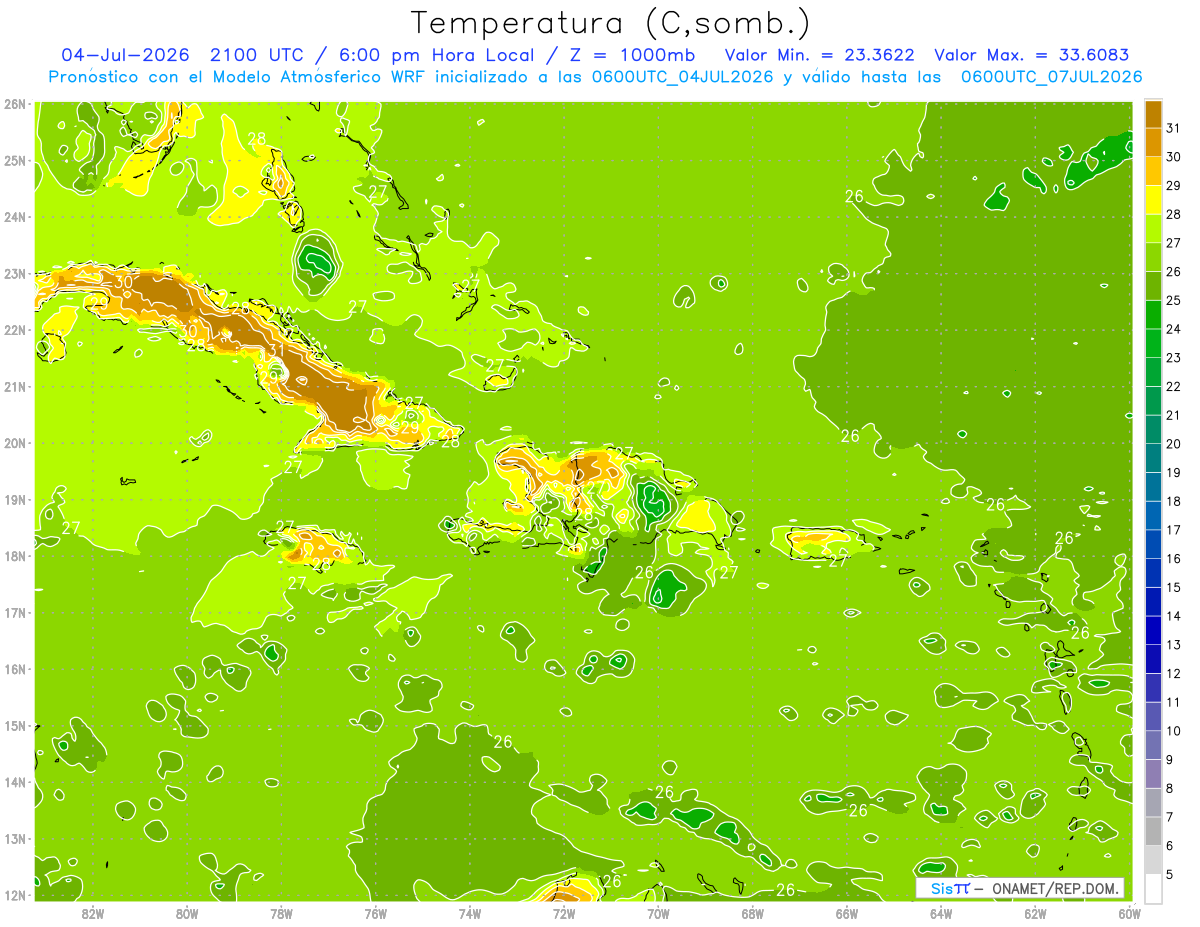Click the 66W longitude label
Viewport: 1200px width, 927px height.
click(847, 913)
